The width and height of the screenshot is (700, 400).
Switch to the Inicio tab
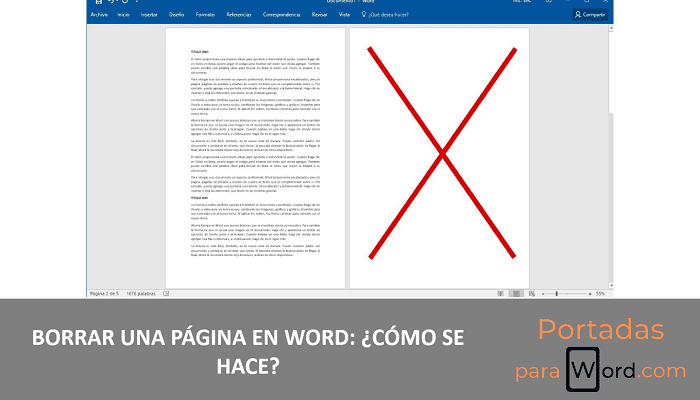point(123,15)
